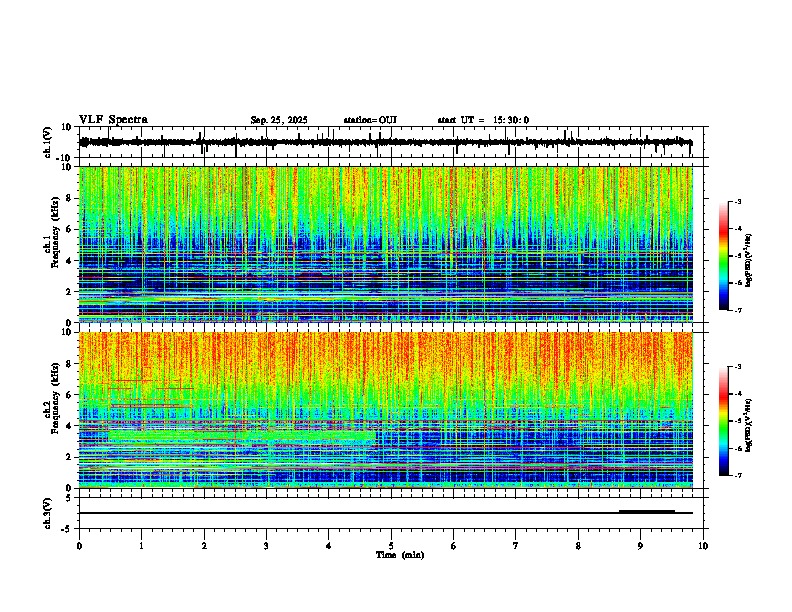Click the "6" kHz tick on ch.2 spectrogram

[x=69, y=394]
